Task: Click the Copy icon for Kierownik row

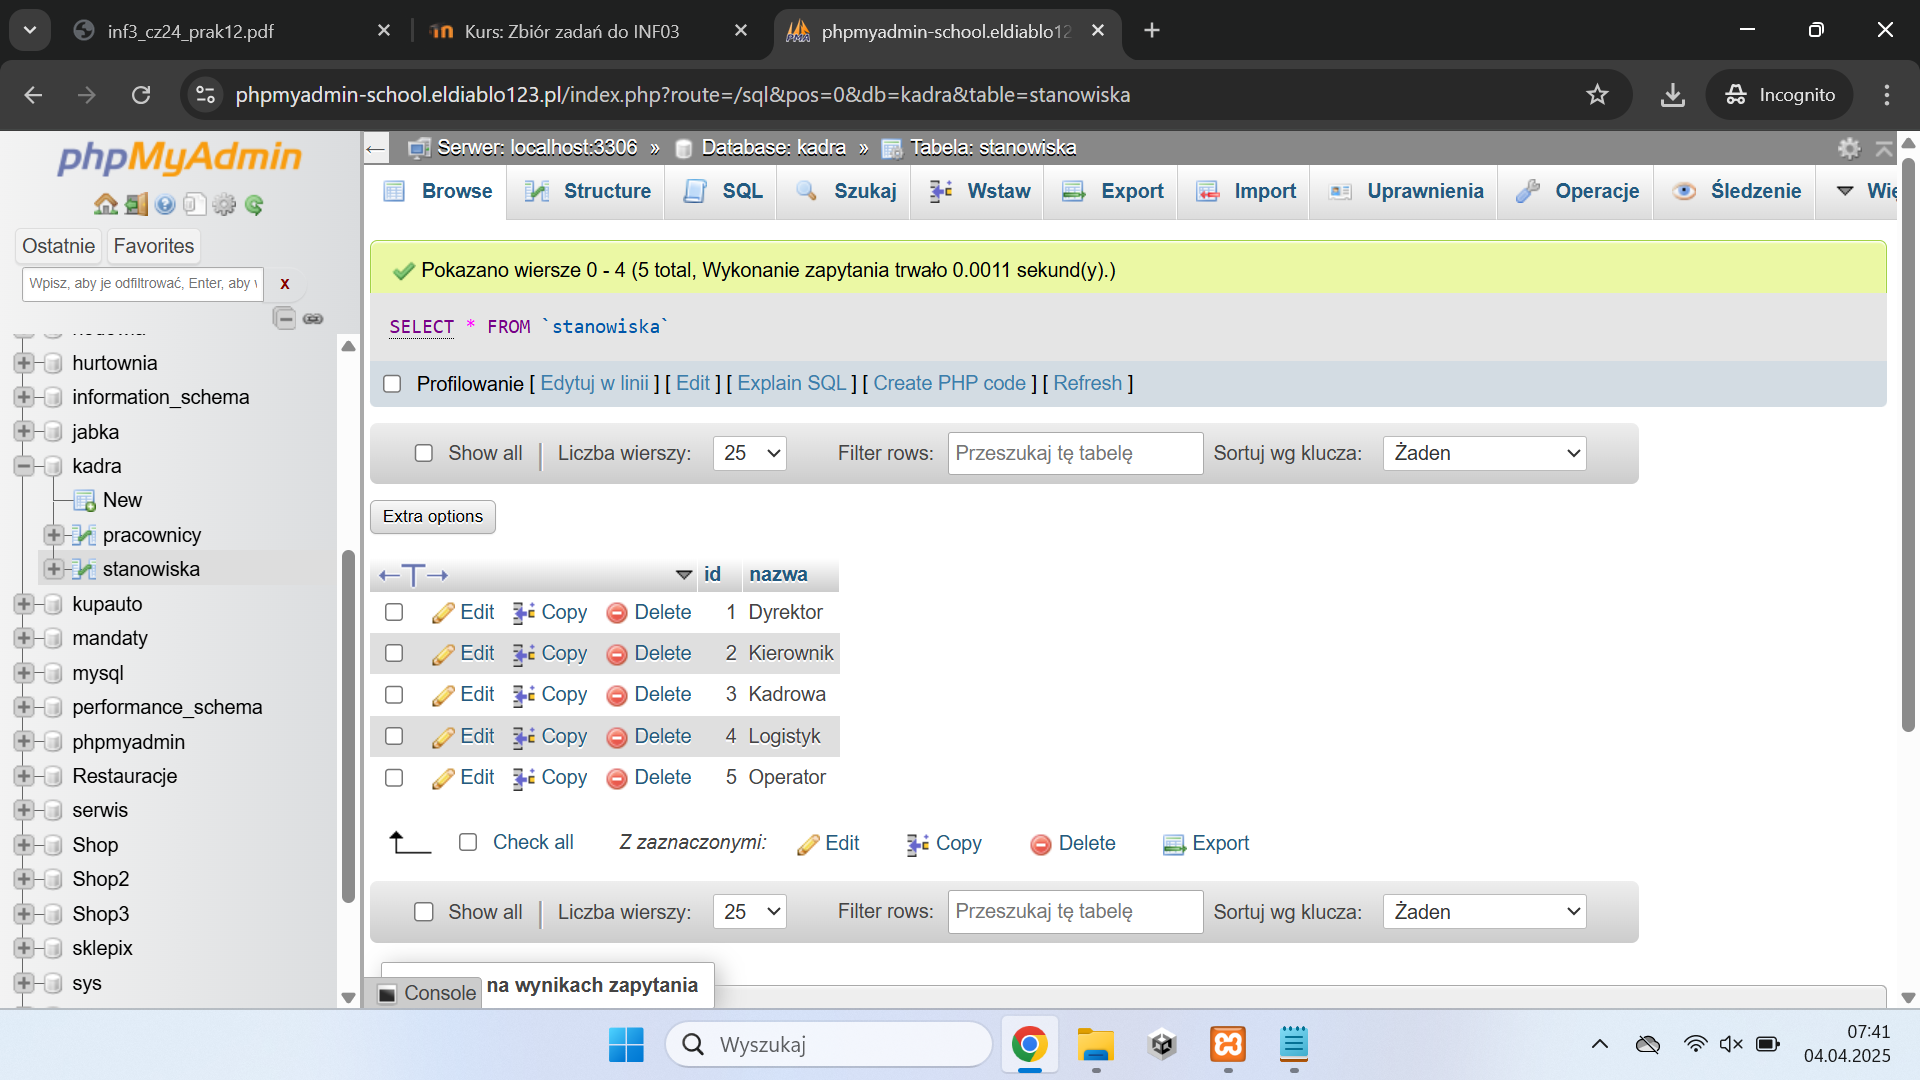Action: [524, 654]
